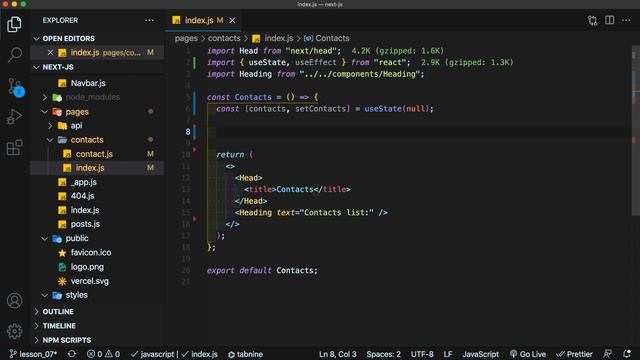
Task: Open Explorer views and more actions ellipsis
Action: coord(149,20)
